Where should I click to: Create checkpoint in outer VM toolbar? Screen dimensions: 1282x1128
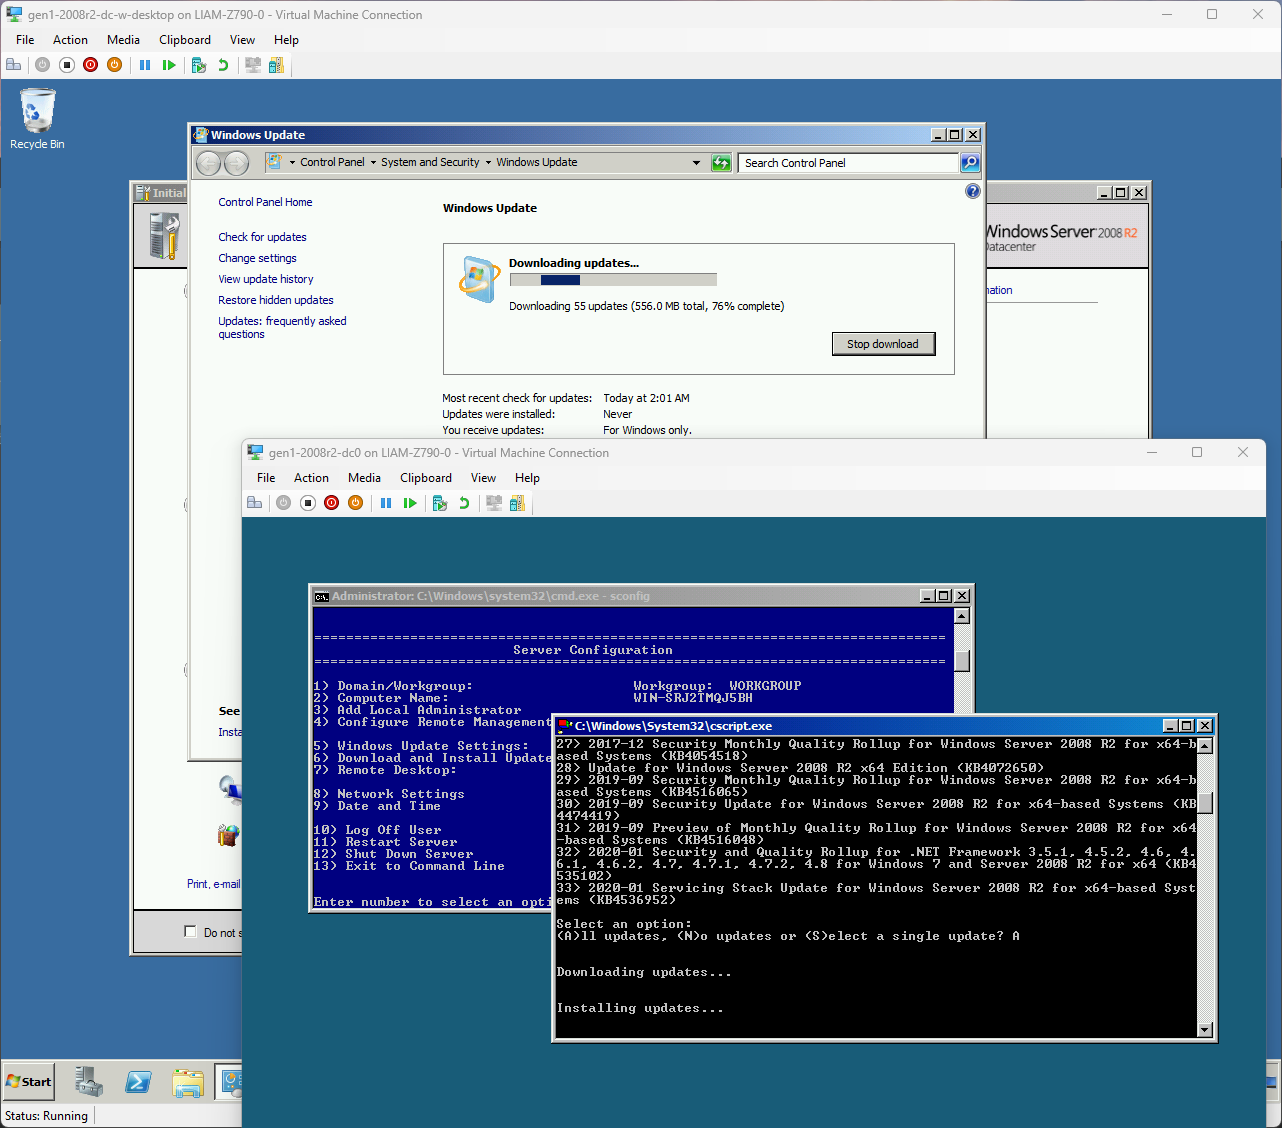click(x=199, y=65)
